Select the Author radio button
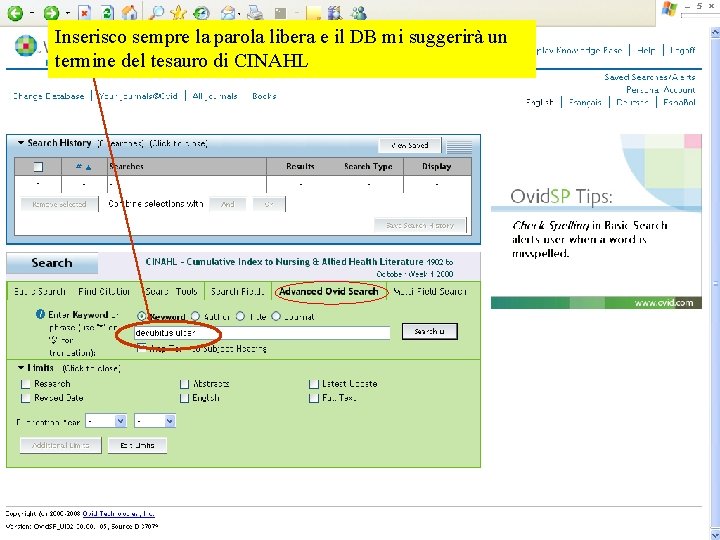Viewport: 720px width, 540px height. [x=196, y=316]
